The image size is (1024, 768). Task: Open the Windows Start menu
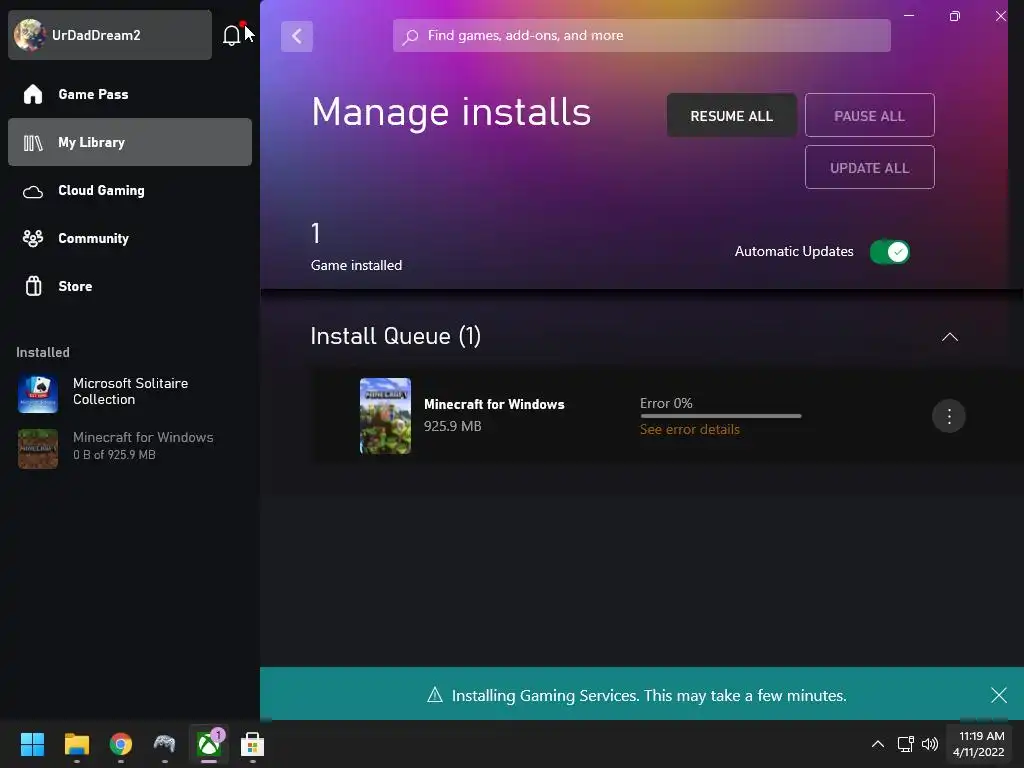pos(32,744)
